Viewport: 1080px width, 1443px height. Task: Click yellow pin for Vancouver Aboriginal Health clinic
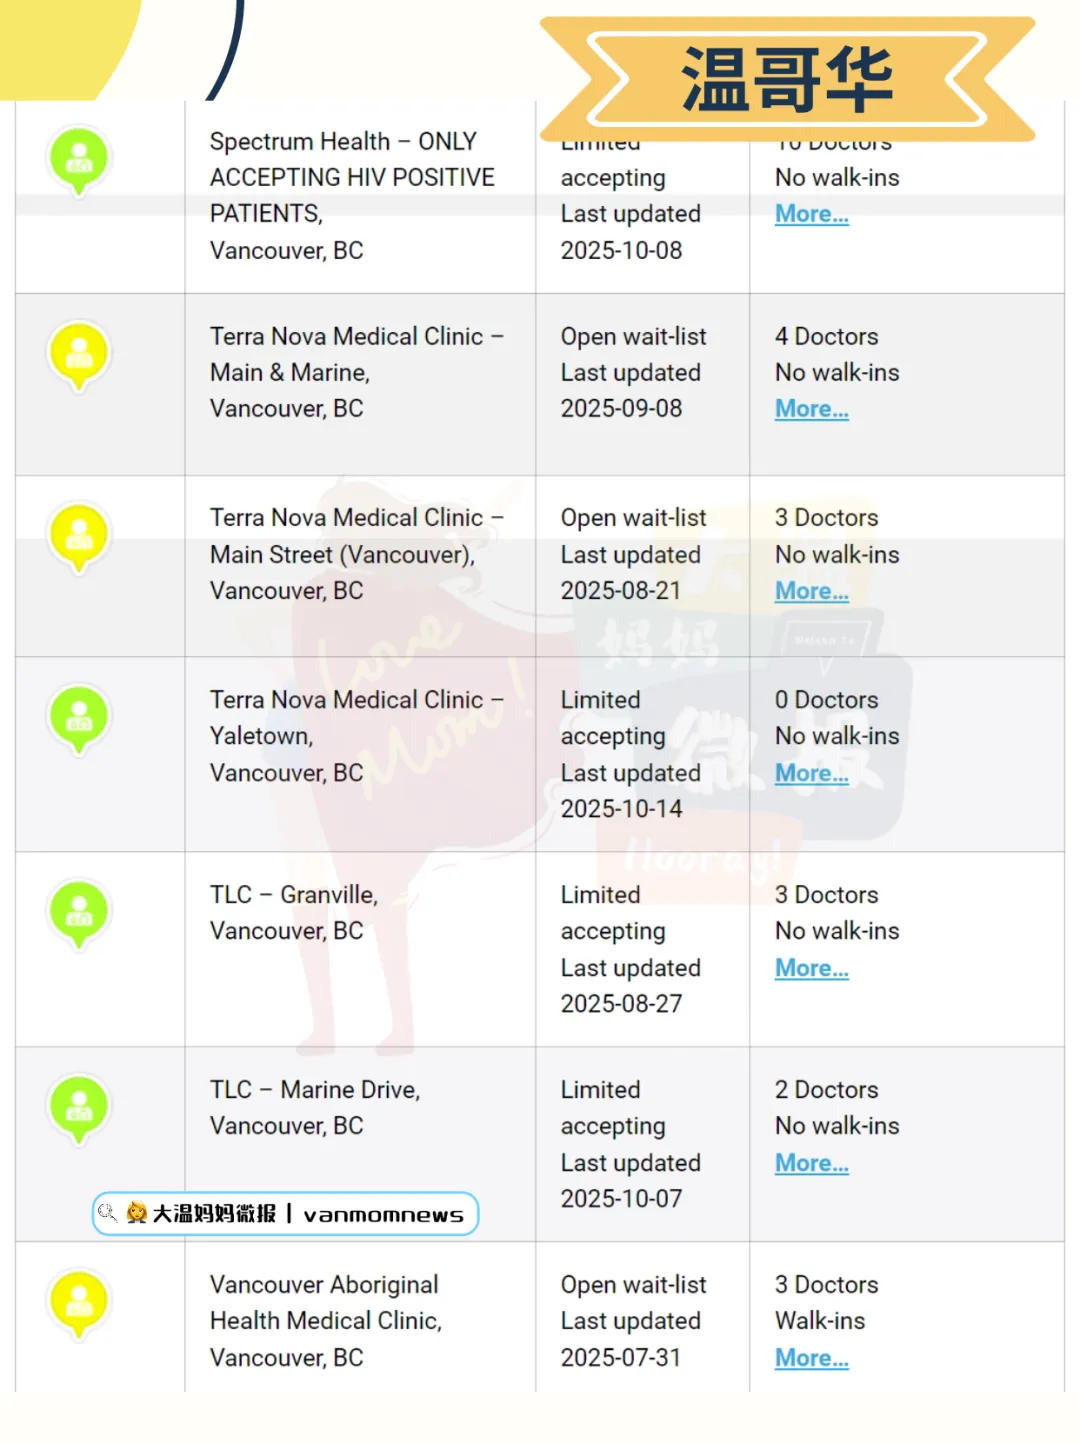(x=79, y=1302)
